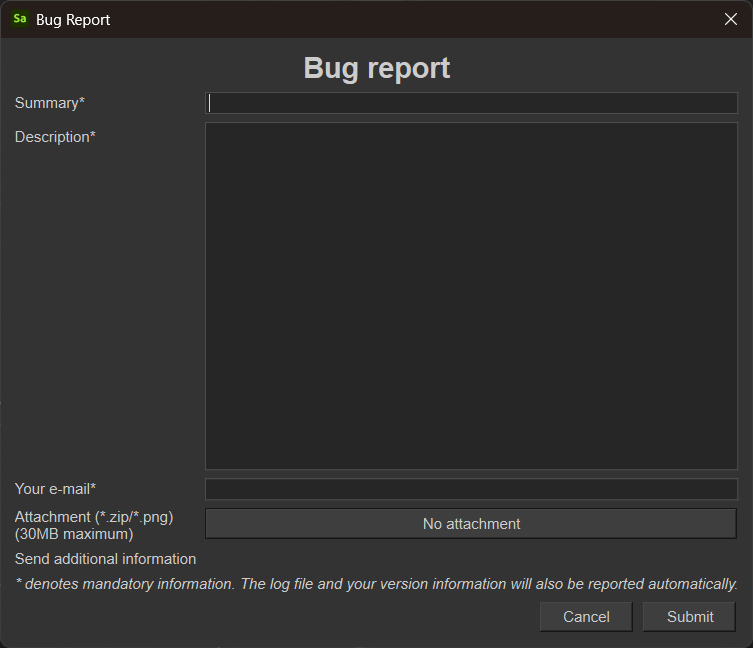Image resolution: width=753 pixels, height=648 pixels.
Task: Click the Substance Alchemist app icon
Action: 20,19
